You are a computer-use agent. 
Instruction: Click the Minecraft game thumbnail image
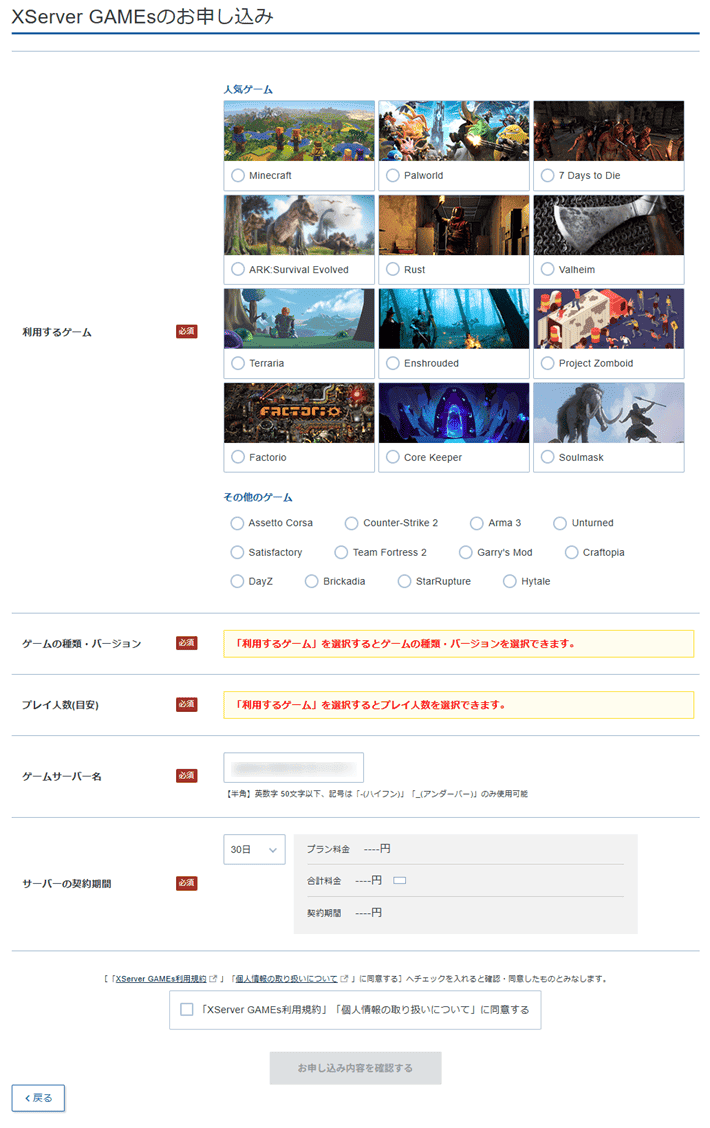point(299,131)
